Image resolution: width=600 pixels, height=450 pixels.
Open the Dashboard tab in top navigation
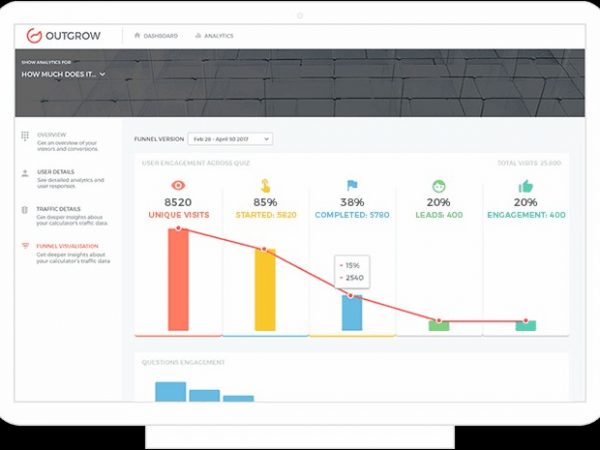(156, 36)
